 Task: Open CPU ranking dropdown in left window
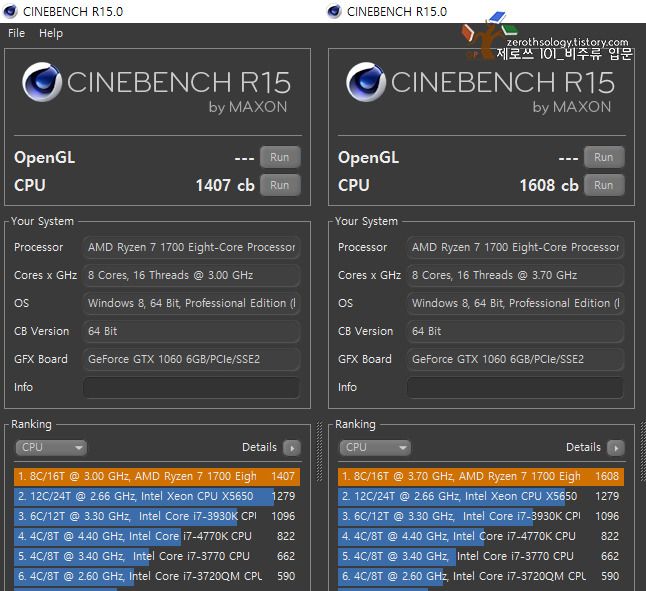(51, 447)
